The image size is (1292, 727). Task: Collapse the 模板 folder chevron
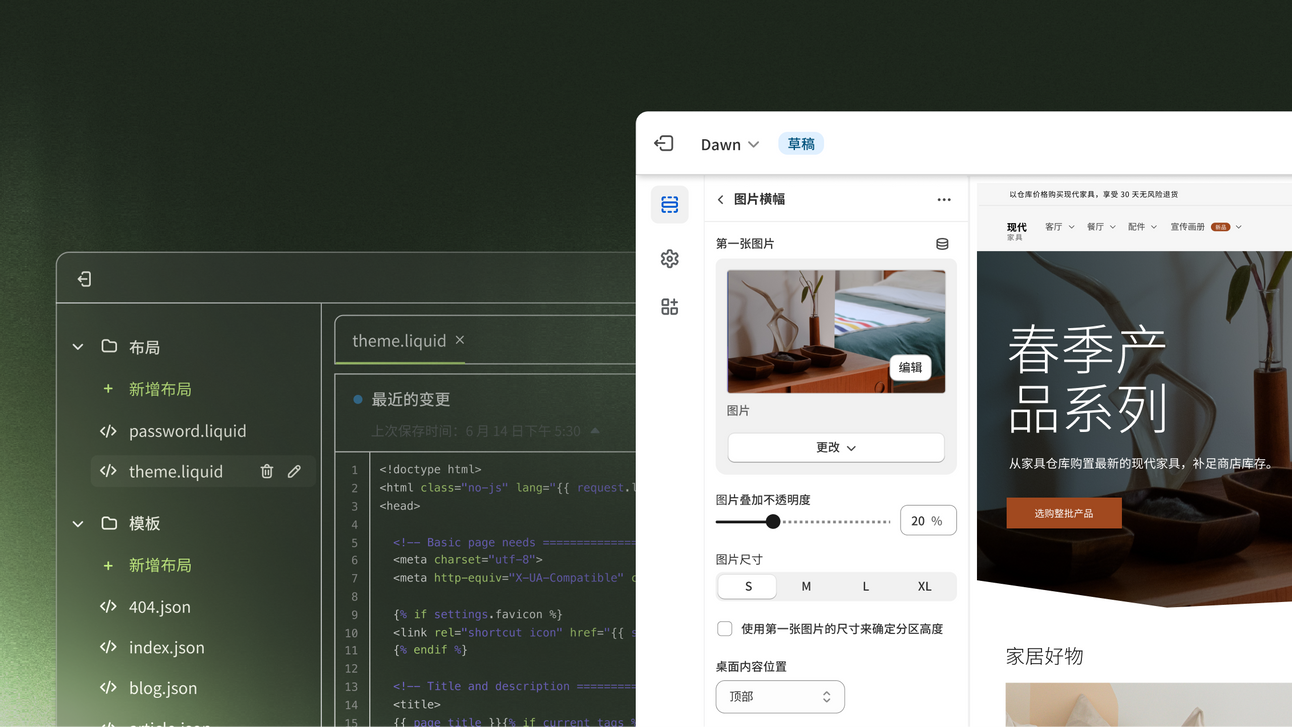tap(78, 523)
